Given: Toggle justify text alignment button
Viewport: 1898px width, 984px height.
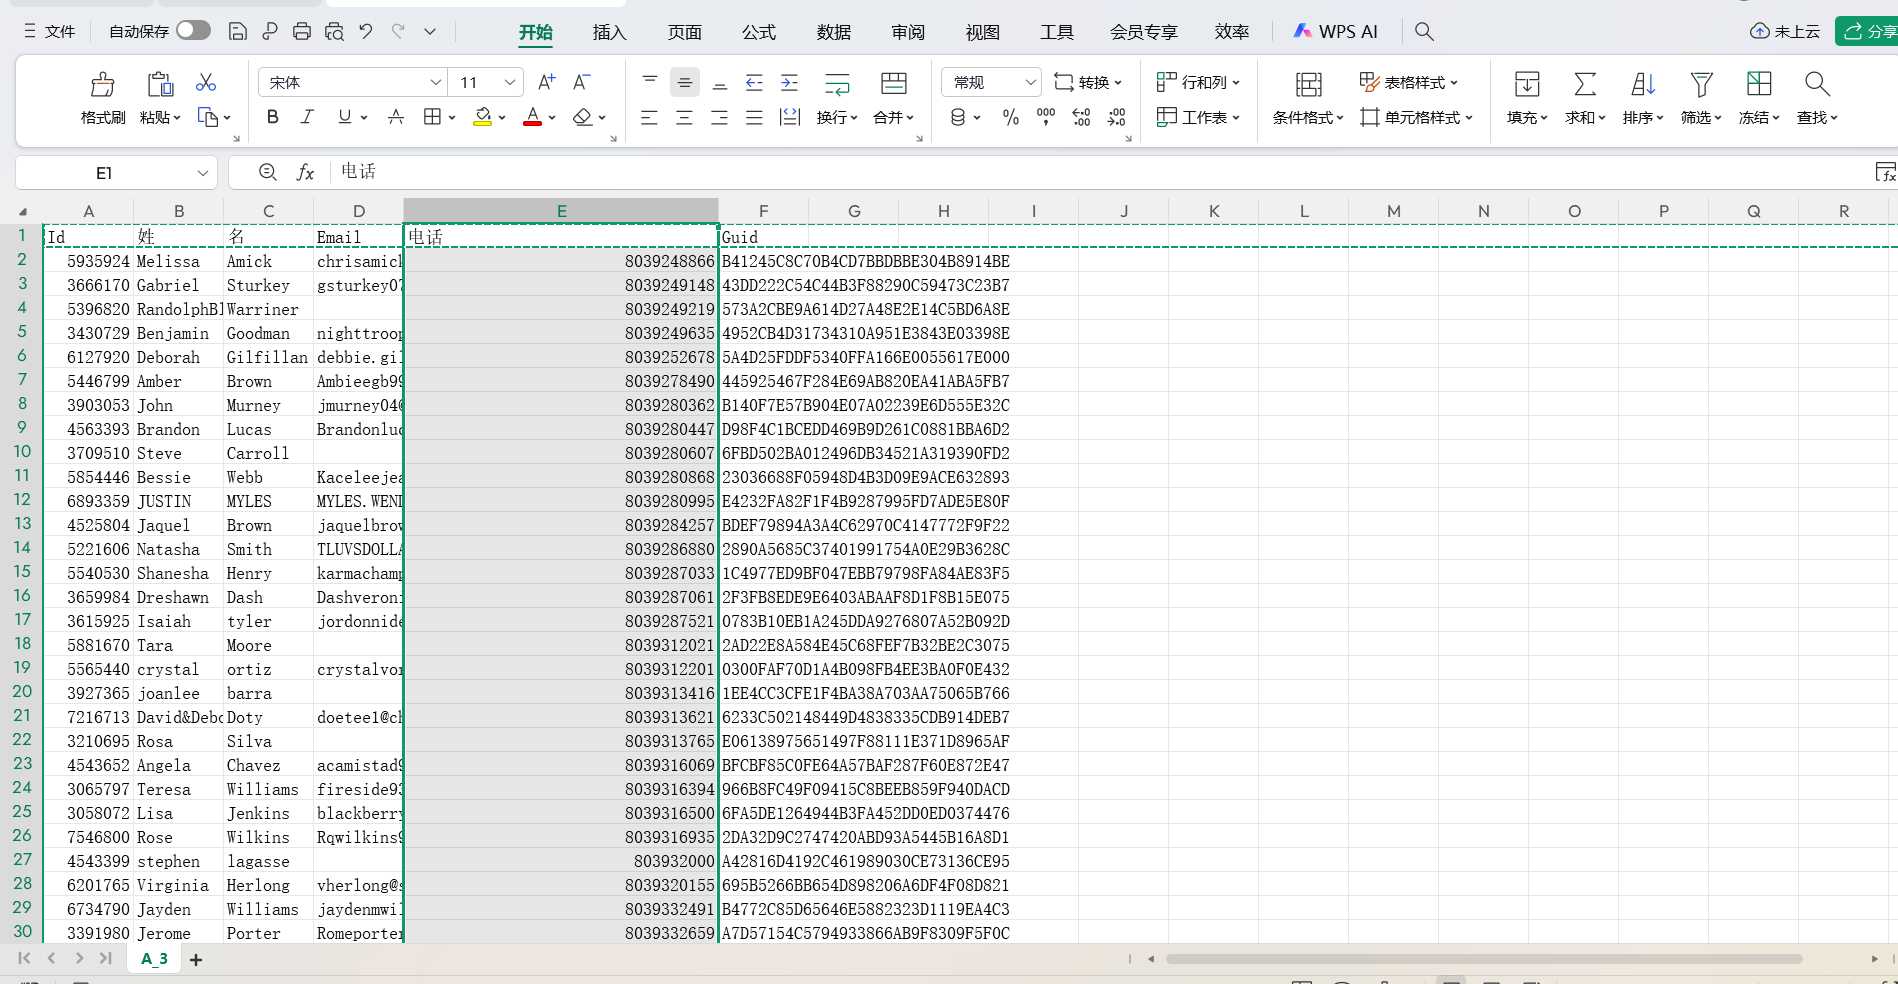Looking at the screenshot, I should tap(754, 118).
